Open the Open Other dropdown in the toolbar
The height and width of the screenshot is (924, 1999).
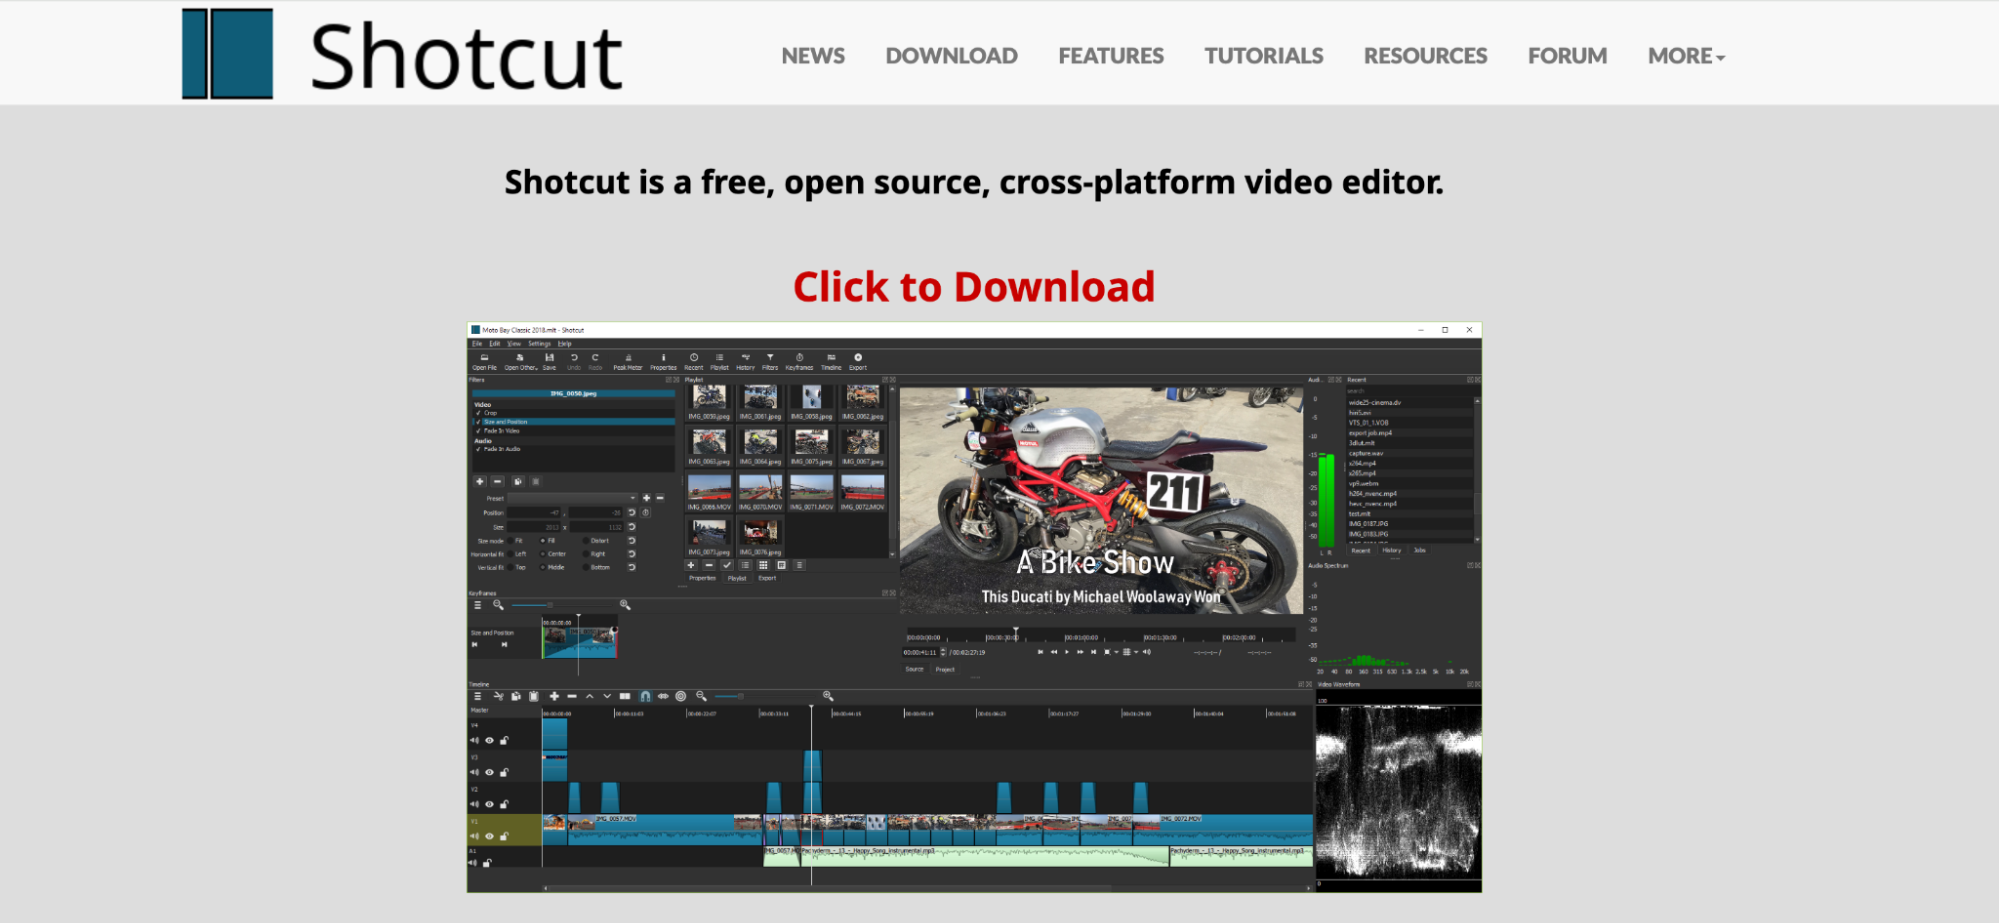coord(521,361)
